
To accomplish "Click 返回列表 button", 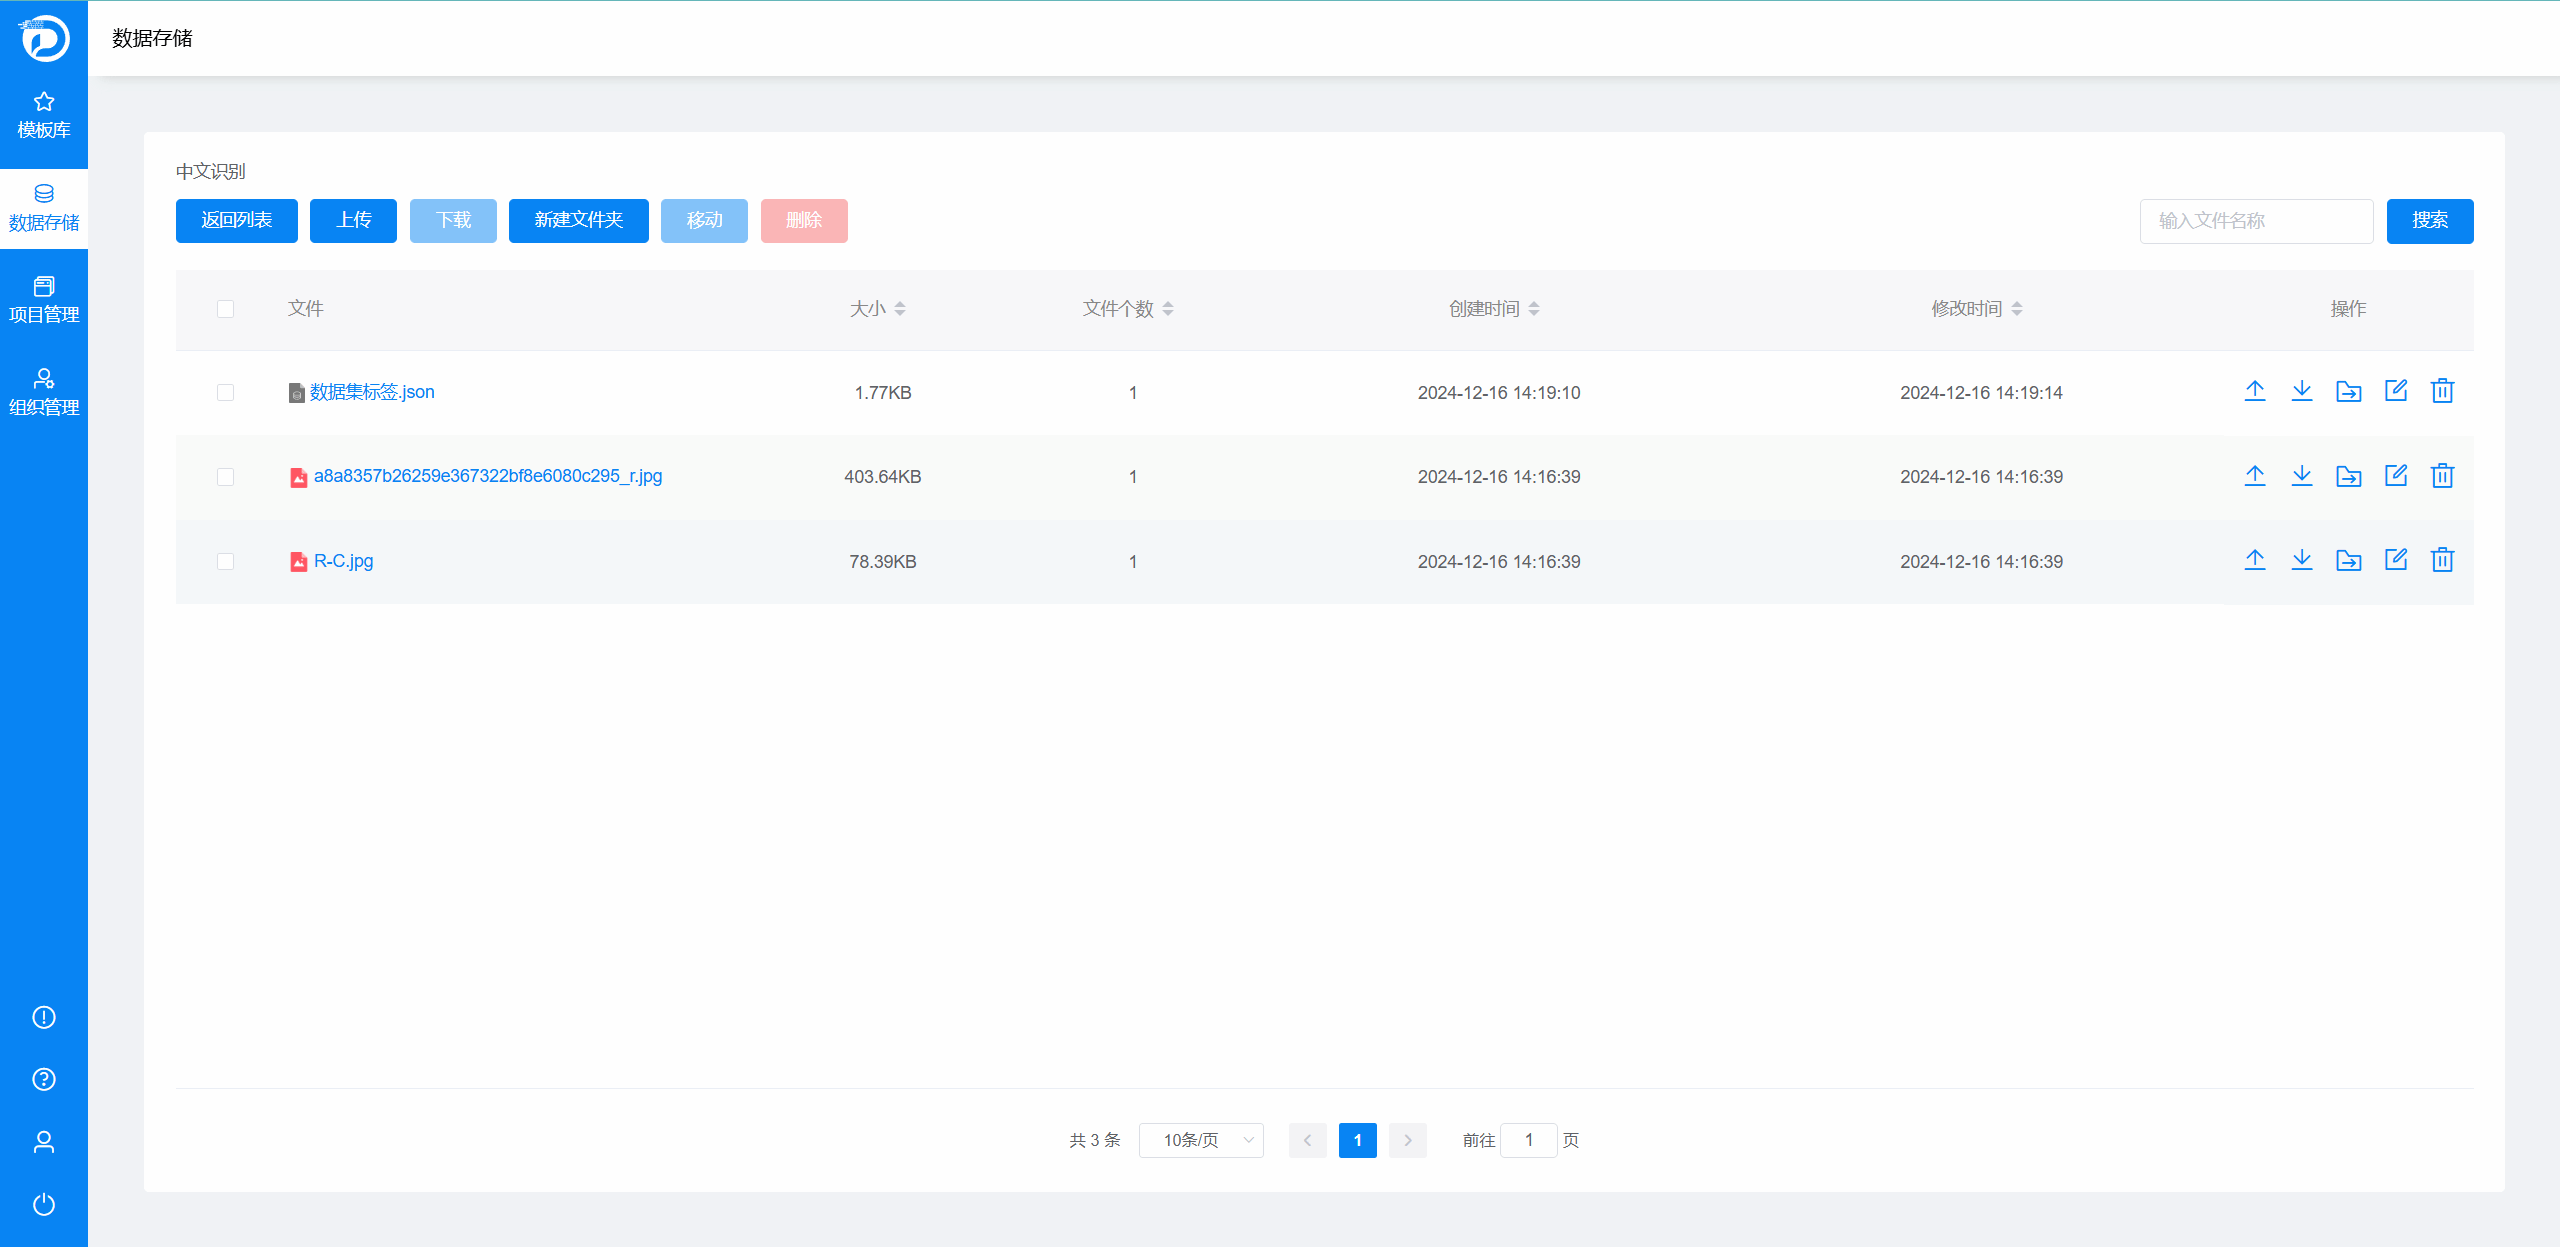I will (x=237, y=220).
